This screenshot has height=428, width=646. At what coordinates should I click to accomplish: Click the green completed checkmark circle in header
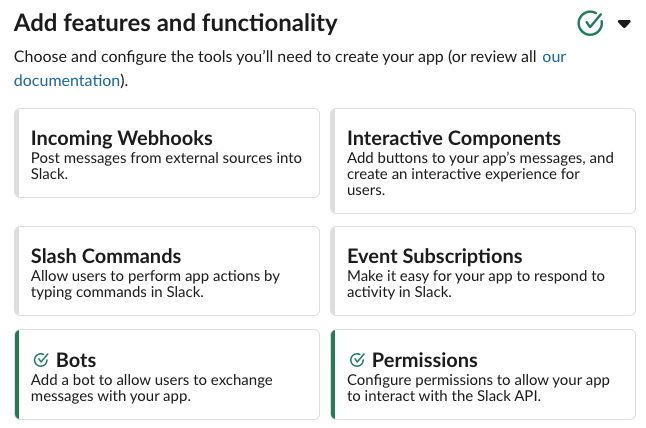tap(591, 23)
